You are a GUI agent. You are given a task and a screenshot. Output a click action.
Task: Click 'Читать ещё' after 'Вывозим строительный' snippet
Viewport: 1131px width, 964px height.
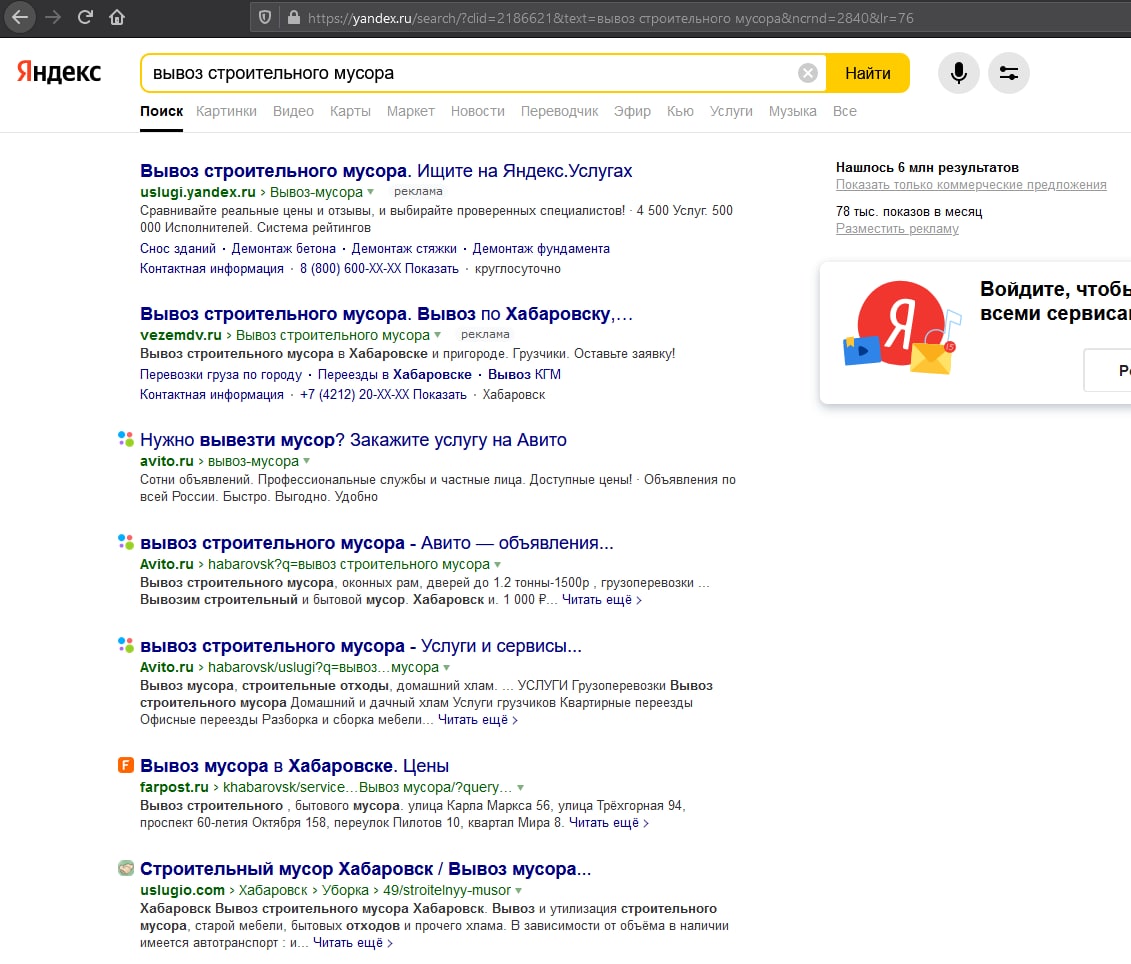tap(602, 600)
